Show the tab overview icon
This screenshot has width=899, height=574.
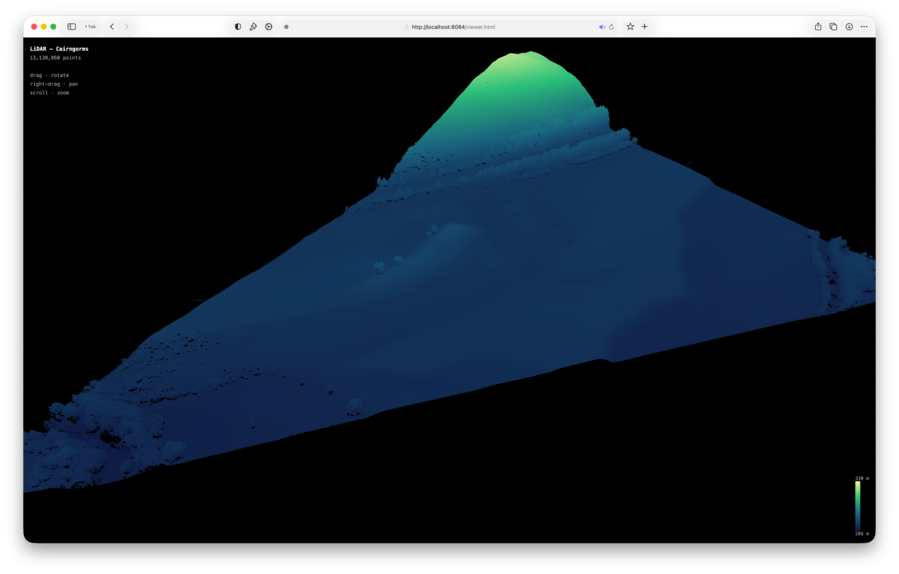coord(833,26)
